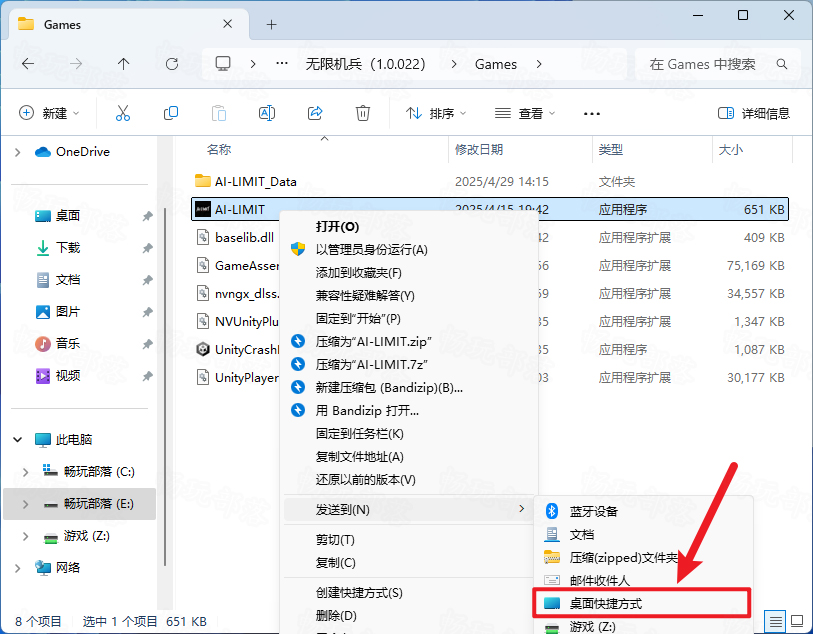Click the chevron after Games breadcrumb
Screen dimensions: 813x634
[x=539, y=64]
